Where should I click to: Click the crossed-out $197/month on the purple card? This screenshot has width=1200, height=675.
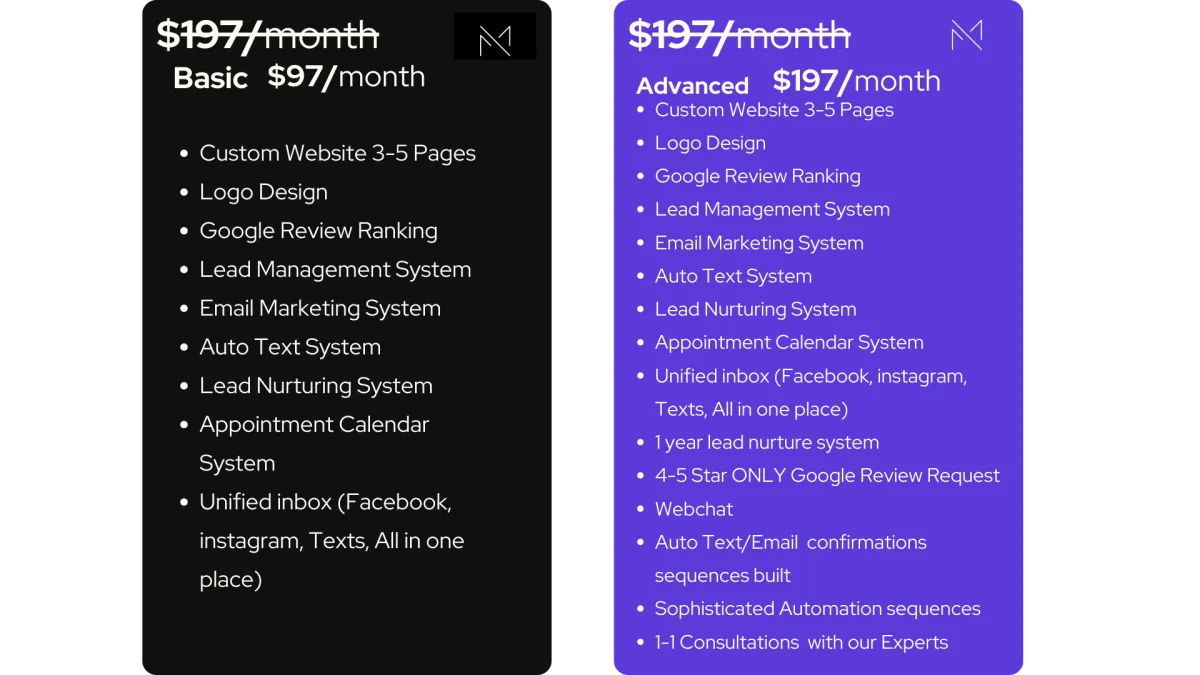tap(739, 35)
